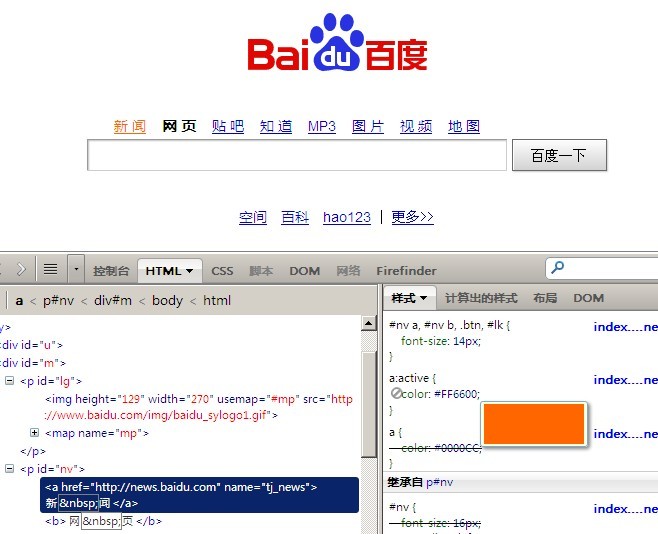Click p#nv link in 继承自 header
Image resolution: width=658 pixels, height=534 pixels.
click(439, 482)
